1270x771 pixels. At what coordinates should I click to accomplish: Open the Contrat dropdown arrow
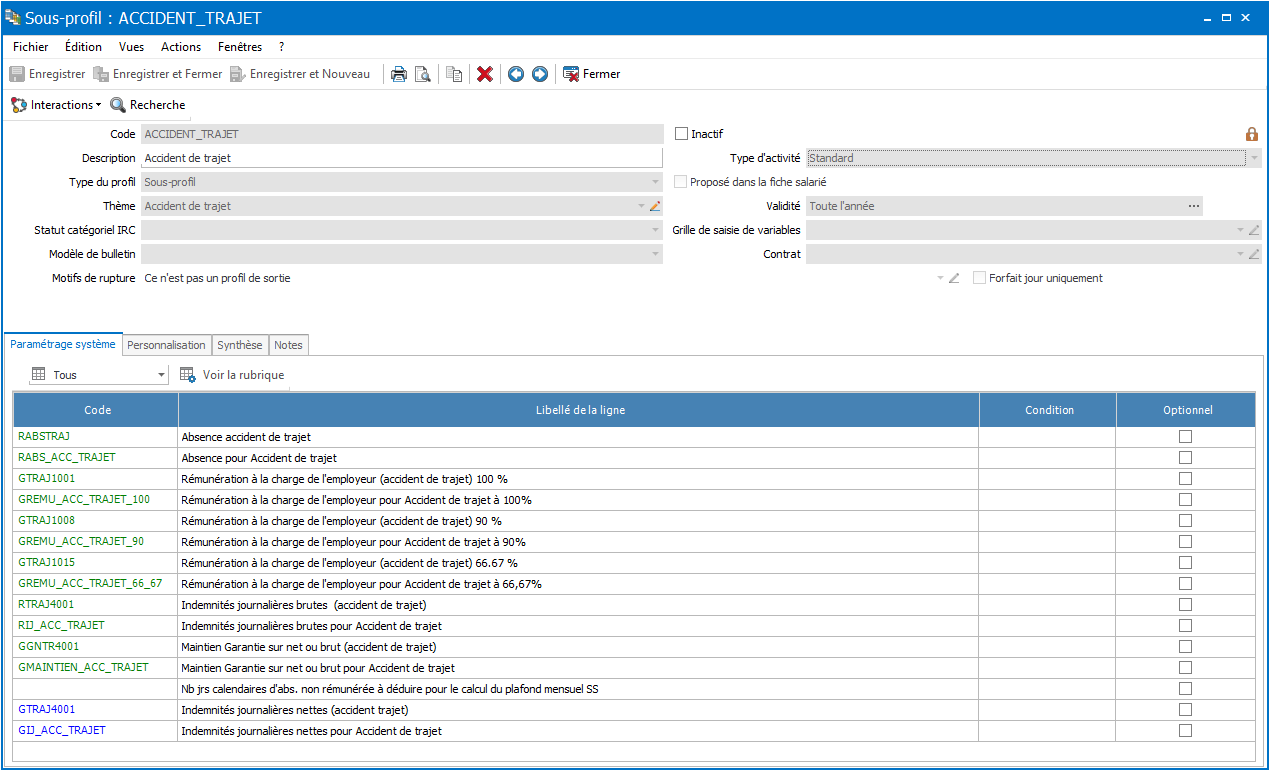(x=1240, y=254)
